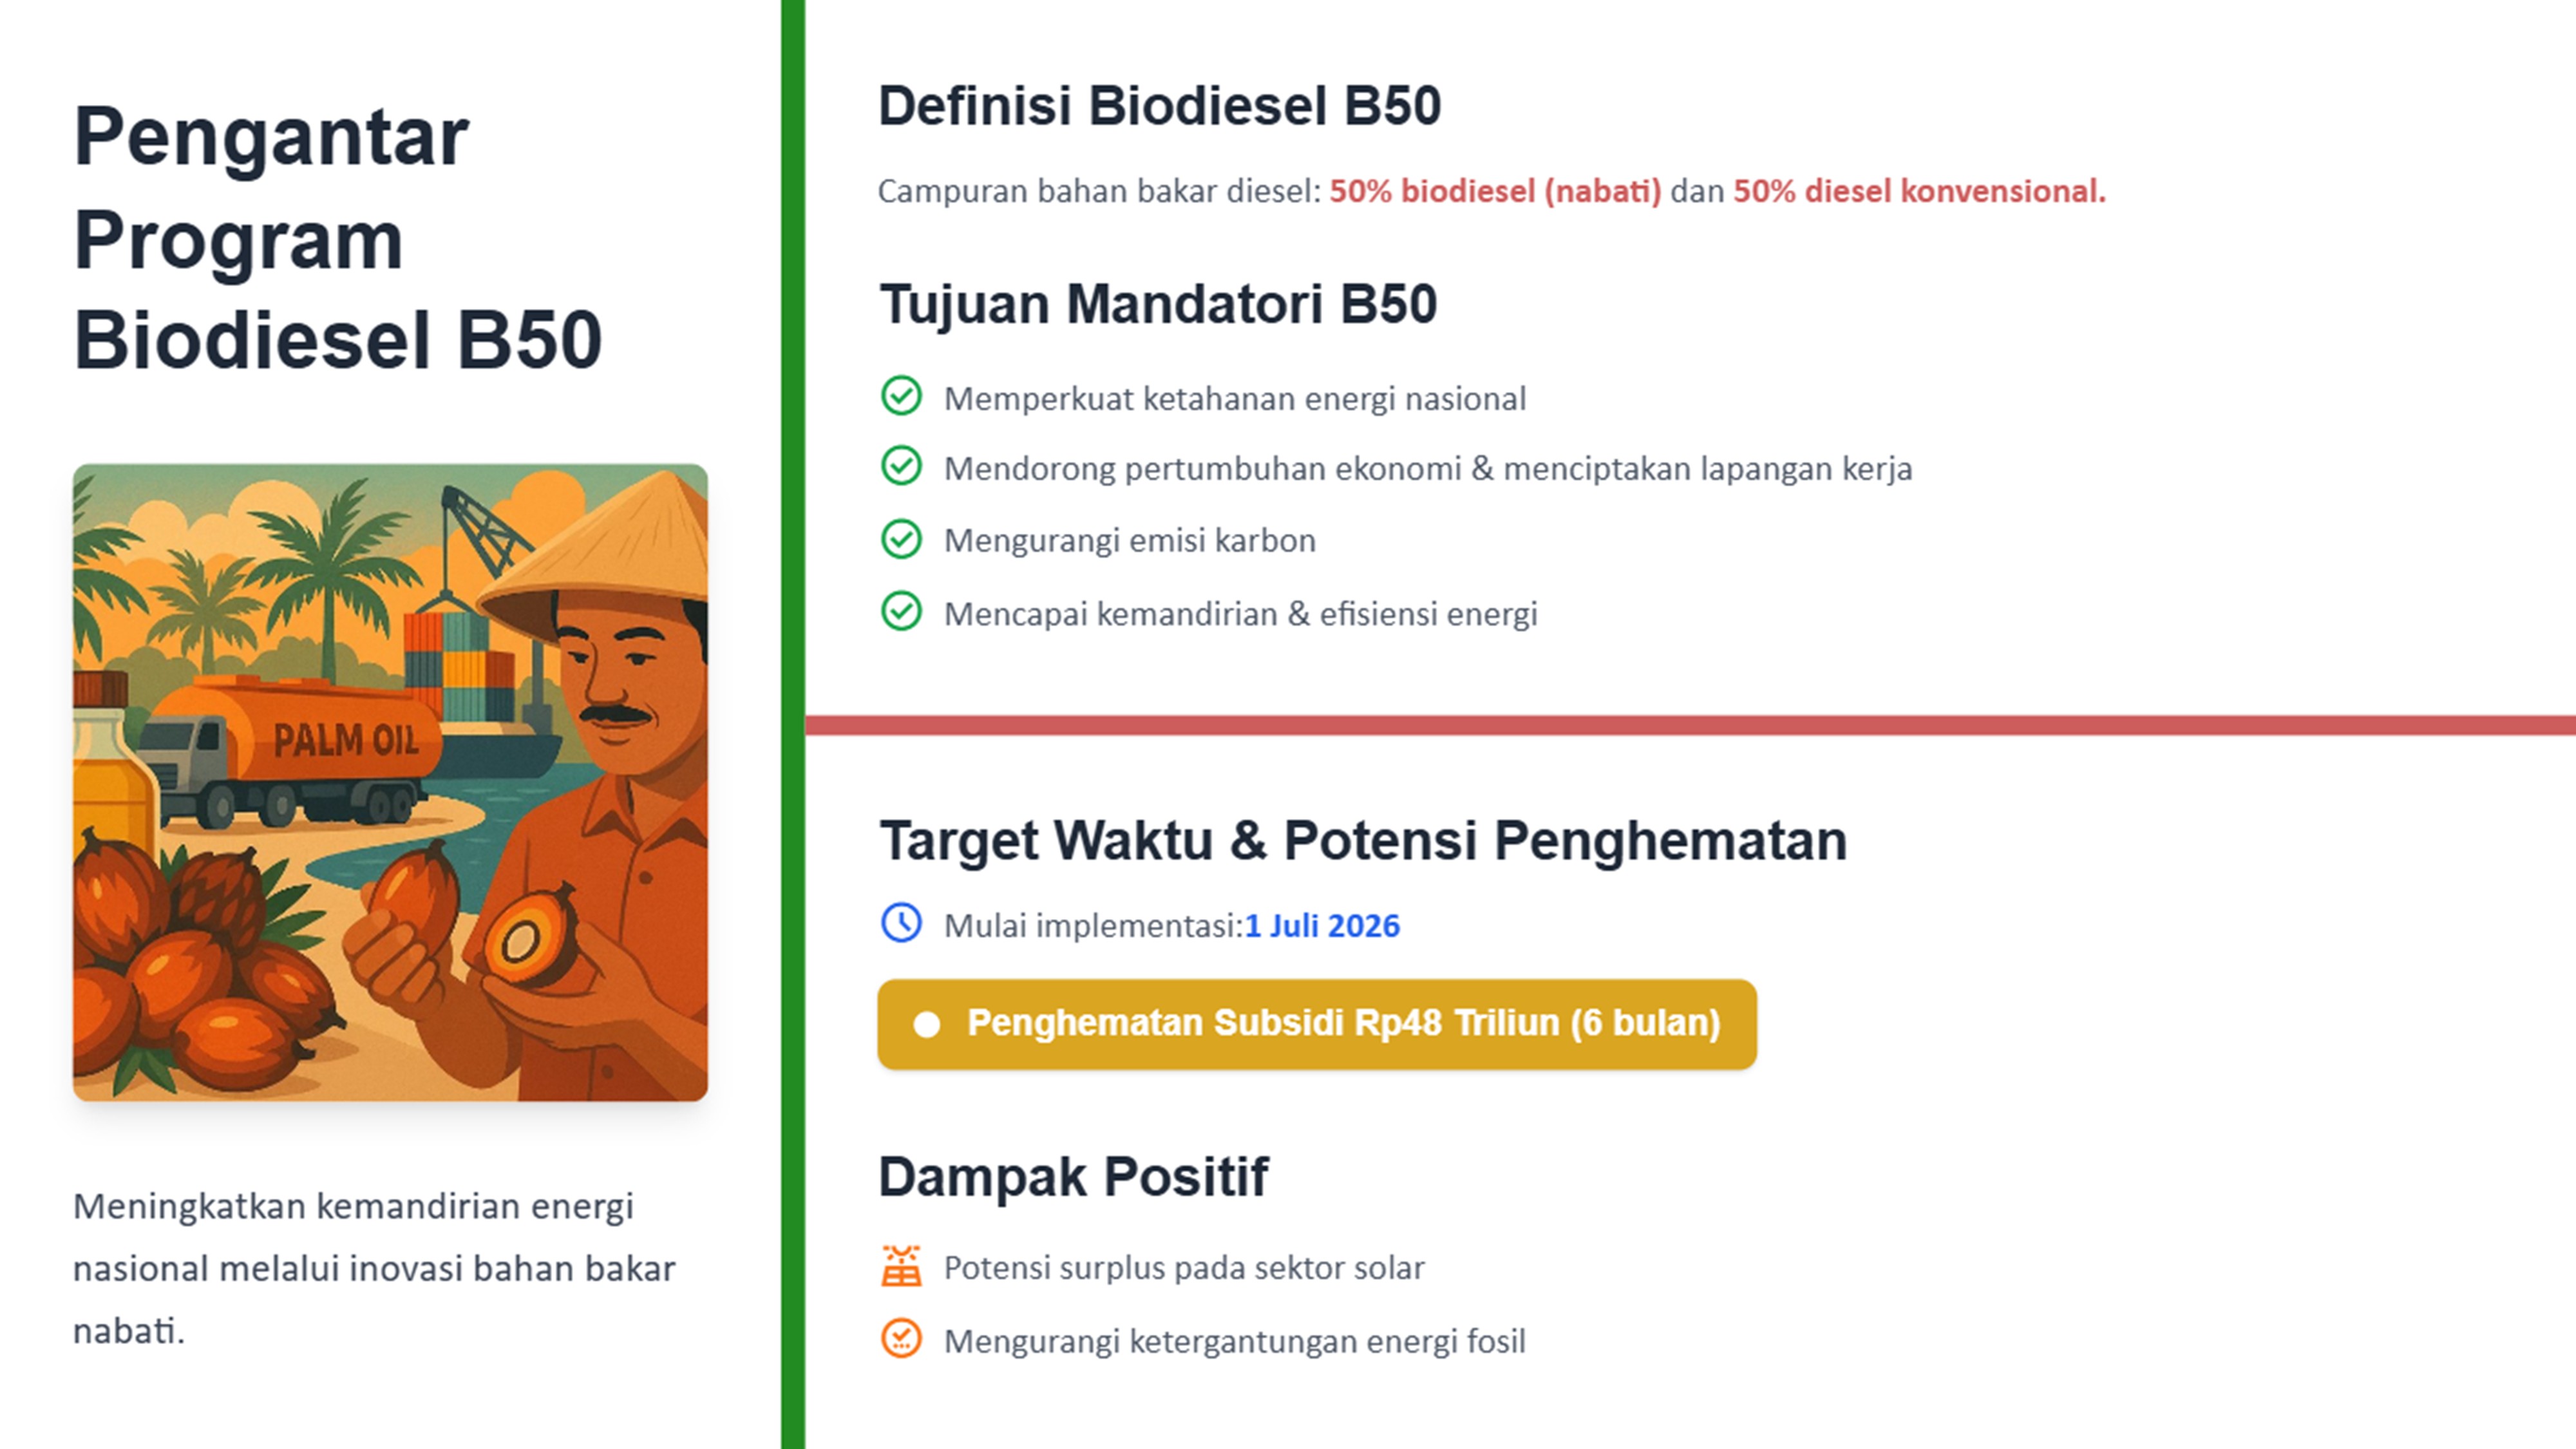Click the checkmark icon beside Mengurangi emisi karbon
Screen dimensions: 2576x1449
(x=901, y=539)
